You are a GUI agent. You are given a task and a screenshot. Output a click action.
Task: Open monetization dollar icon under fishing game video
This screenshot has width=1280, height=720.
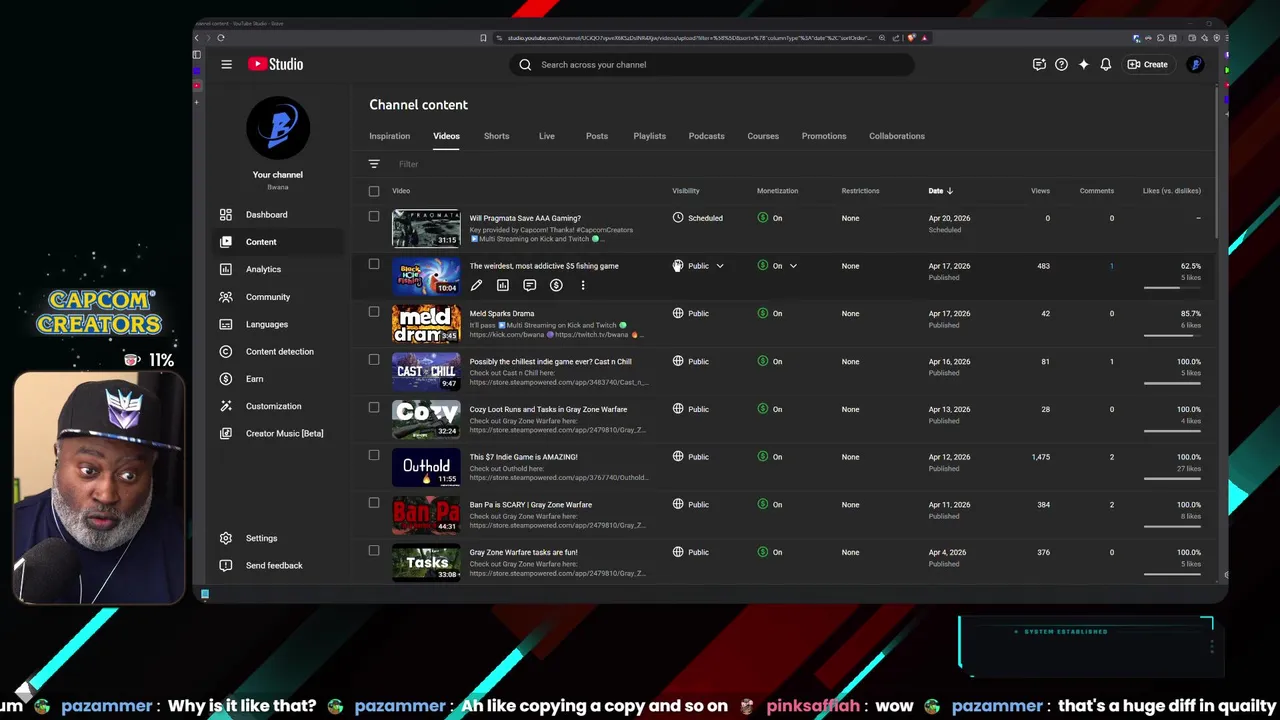[x=556, y=285]
